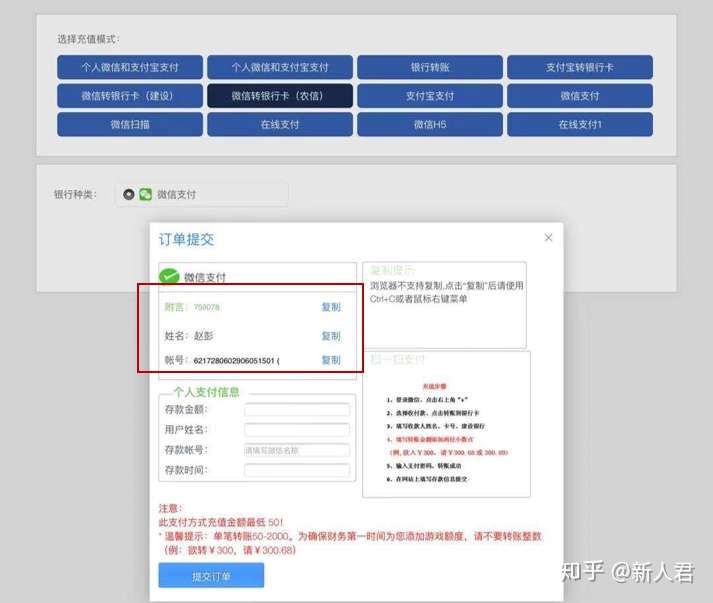Click the payee name 赵彭
This screenshot has width=713, height=603.
203,336
